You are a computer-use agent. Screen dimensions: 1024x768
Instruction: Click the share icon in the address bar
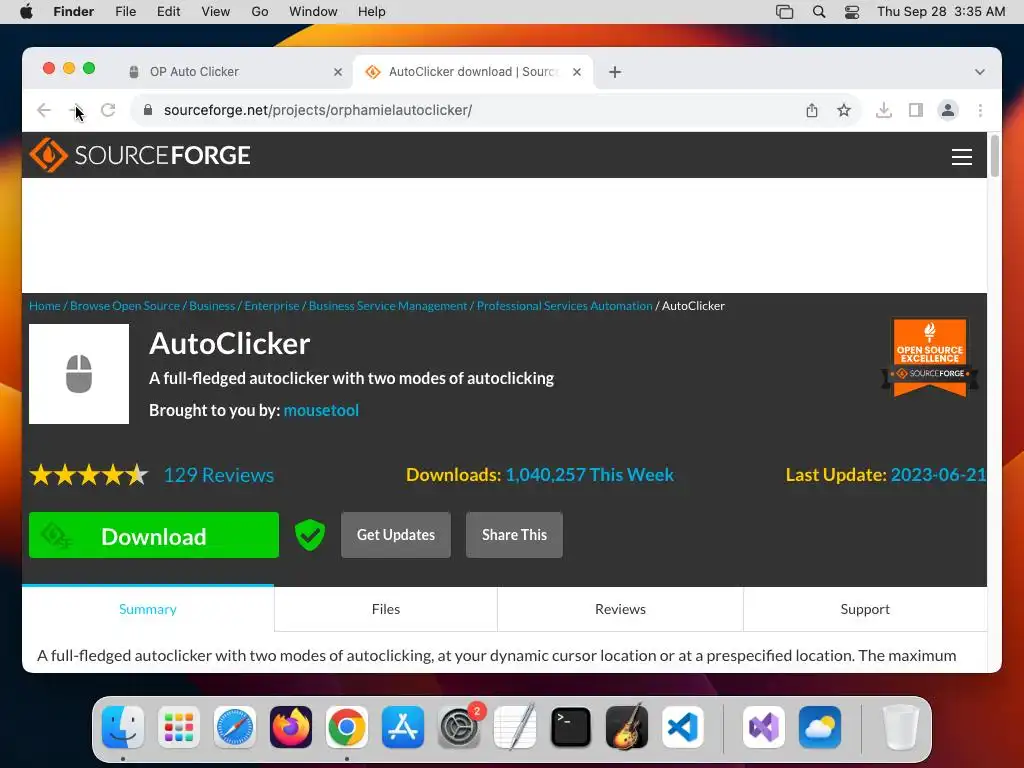pyautogui.click(x=812, y=110)
